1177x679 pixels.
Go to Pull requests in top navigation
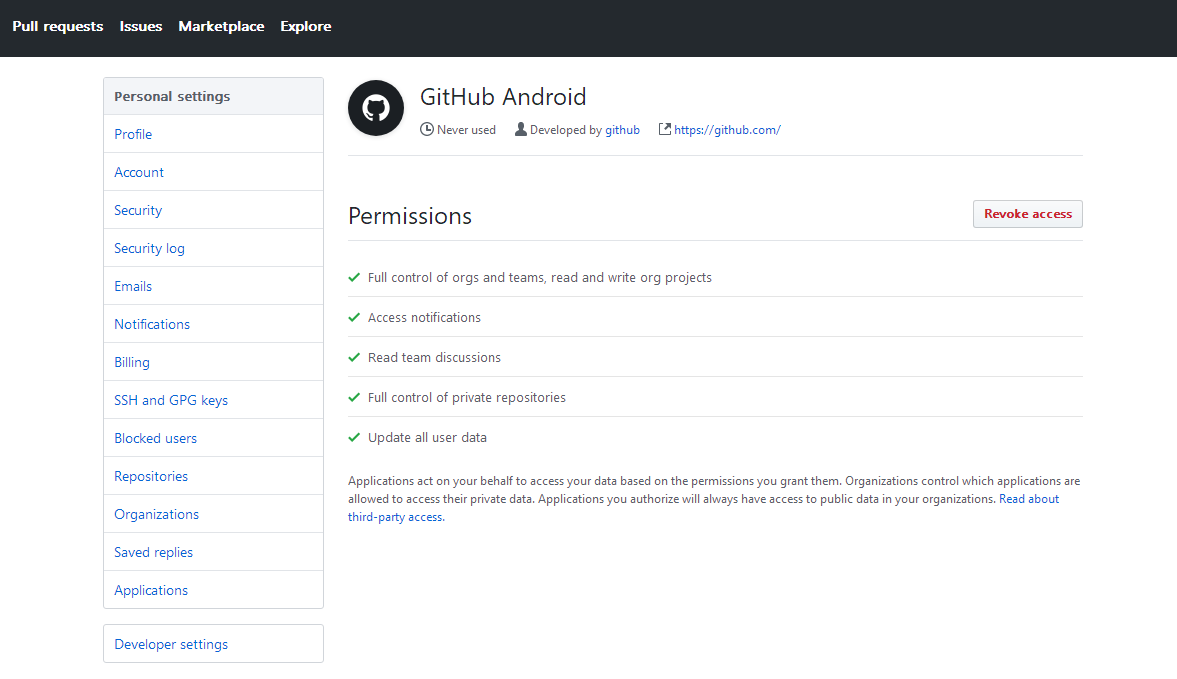click(x=58, y=27)
